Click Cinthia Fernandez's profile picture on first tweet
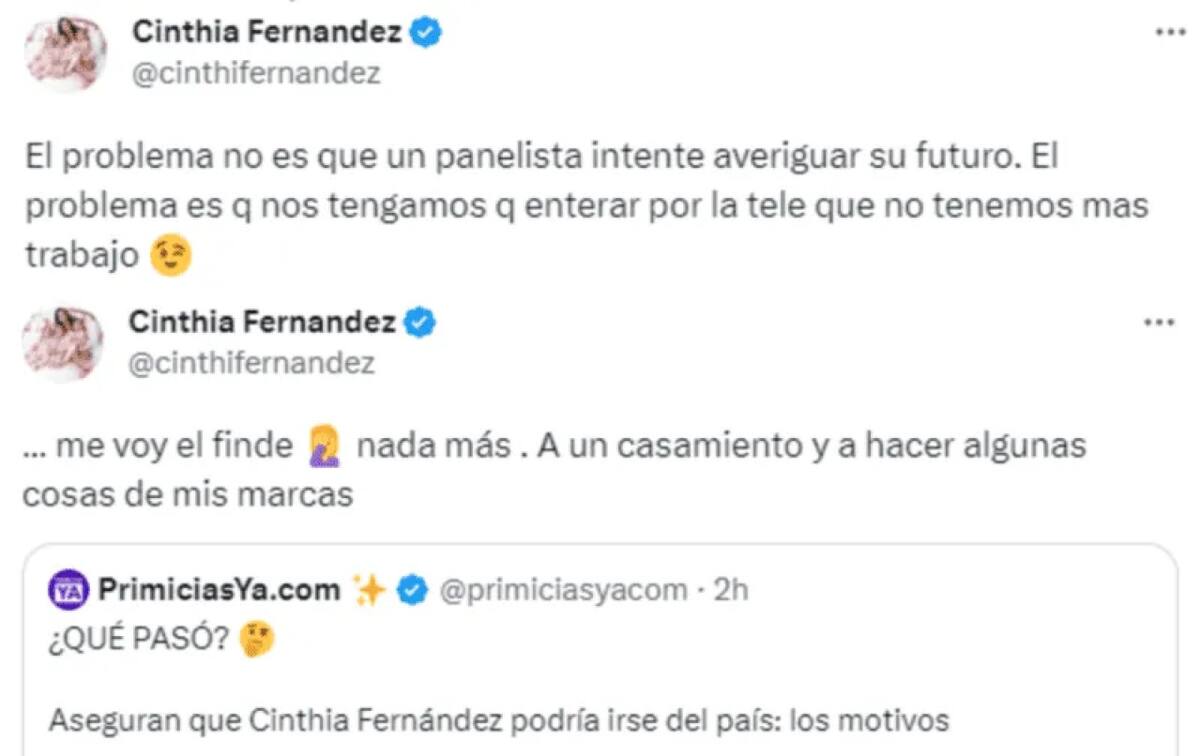This screenshot has width=1200, height=756. point(62,47)
